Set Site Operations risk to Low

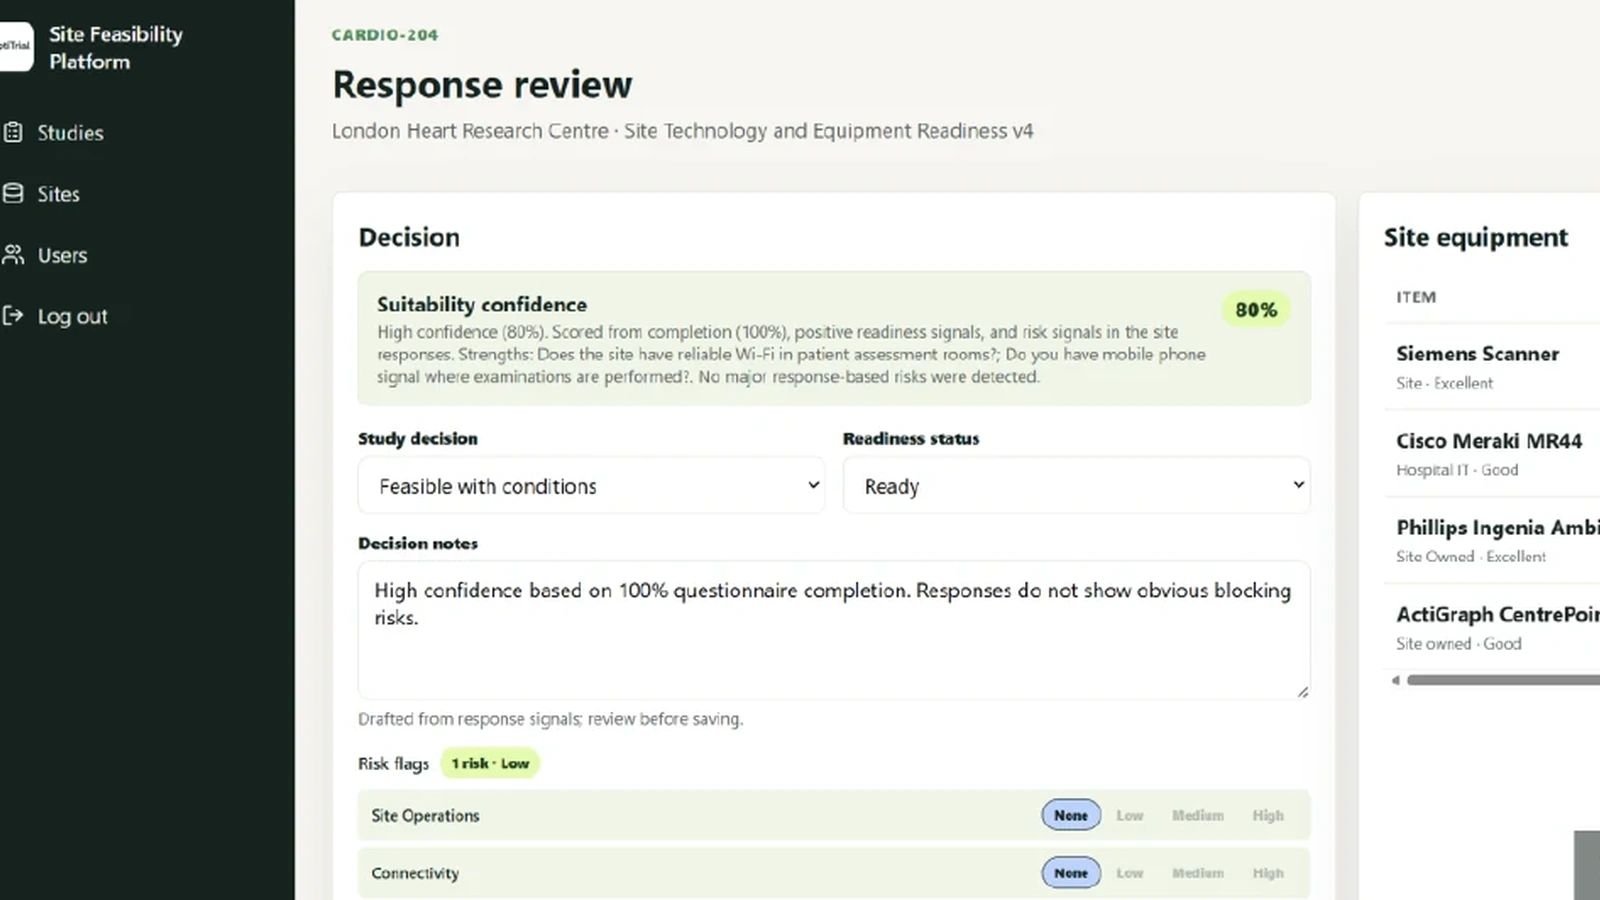[1129, 815]
